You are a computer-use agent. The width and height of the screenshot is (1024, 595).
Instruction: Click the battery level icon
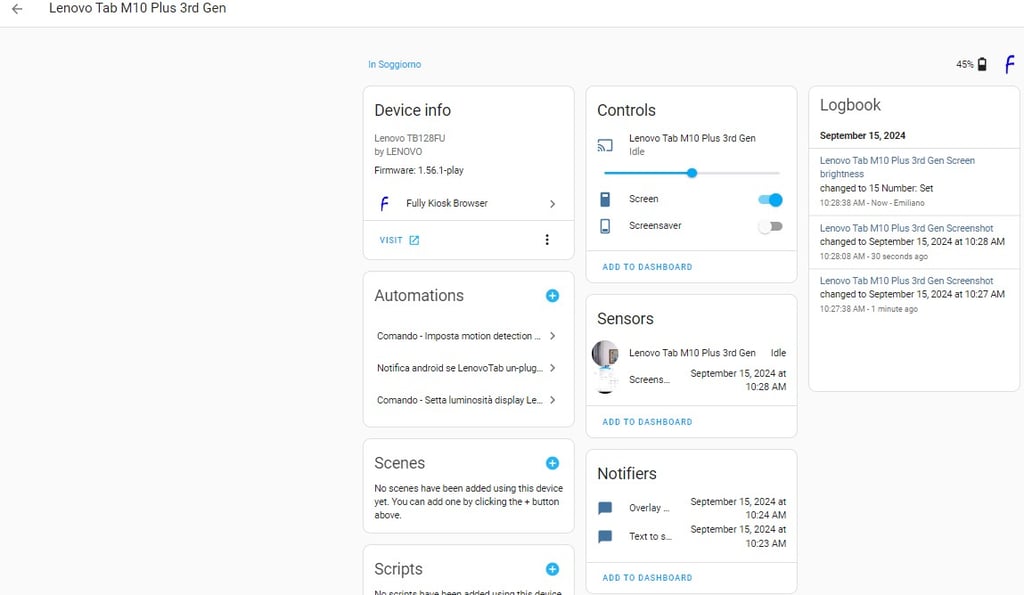click(x=982, y=65)
